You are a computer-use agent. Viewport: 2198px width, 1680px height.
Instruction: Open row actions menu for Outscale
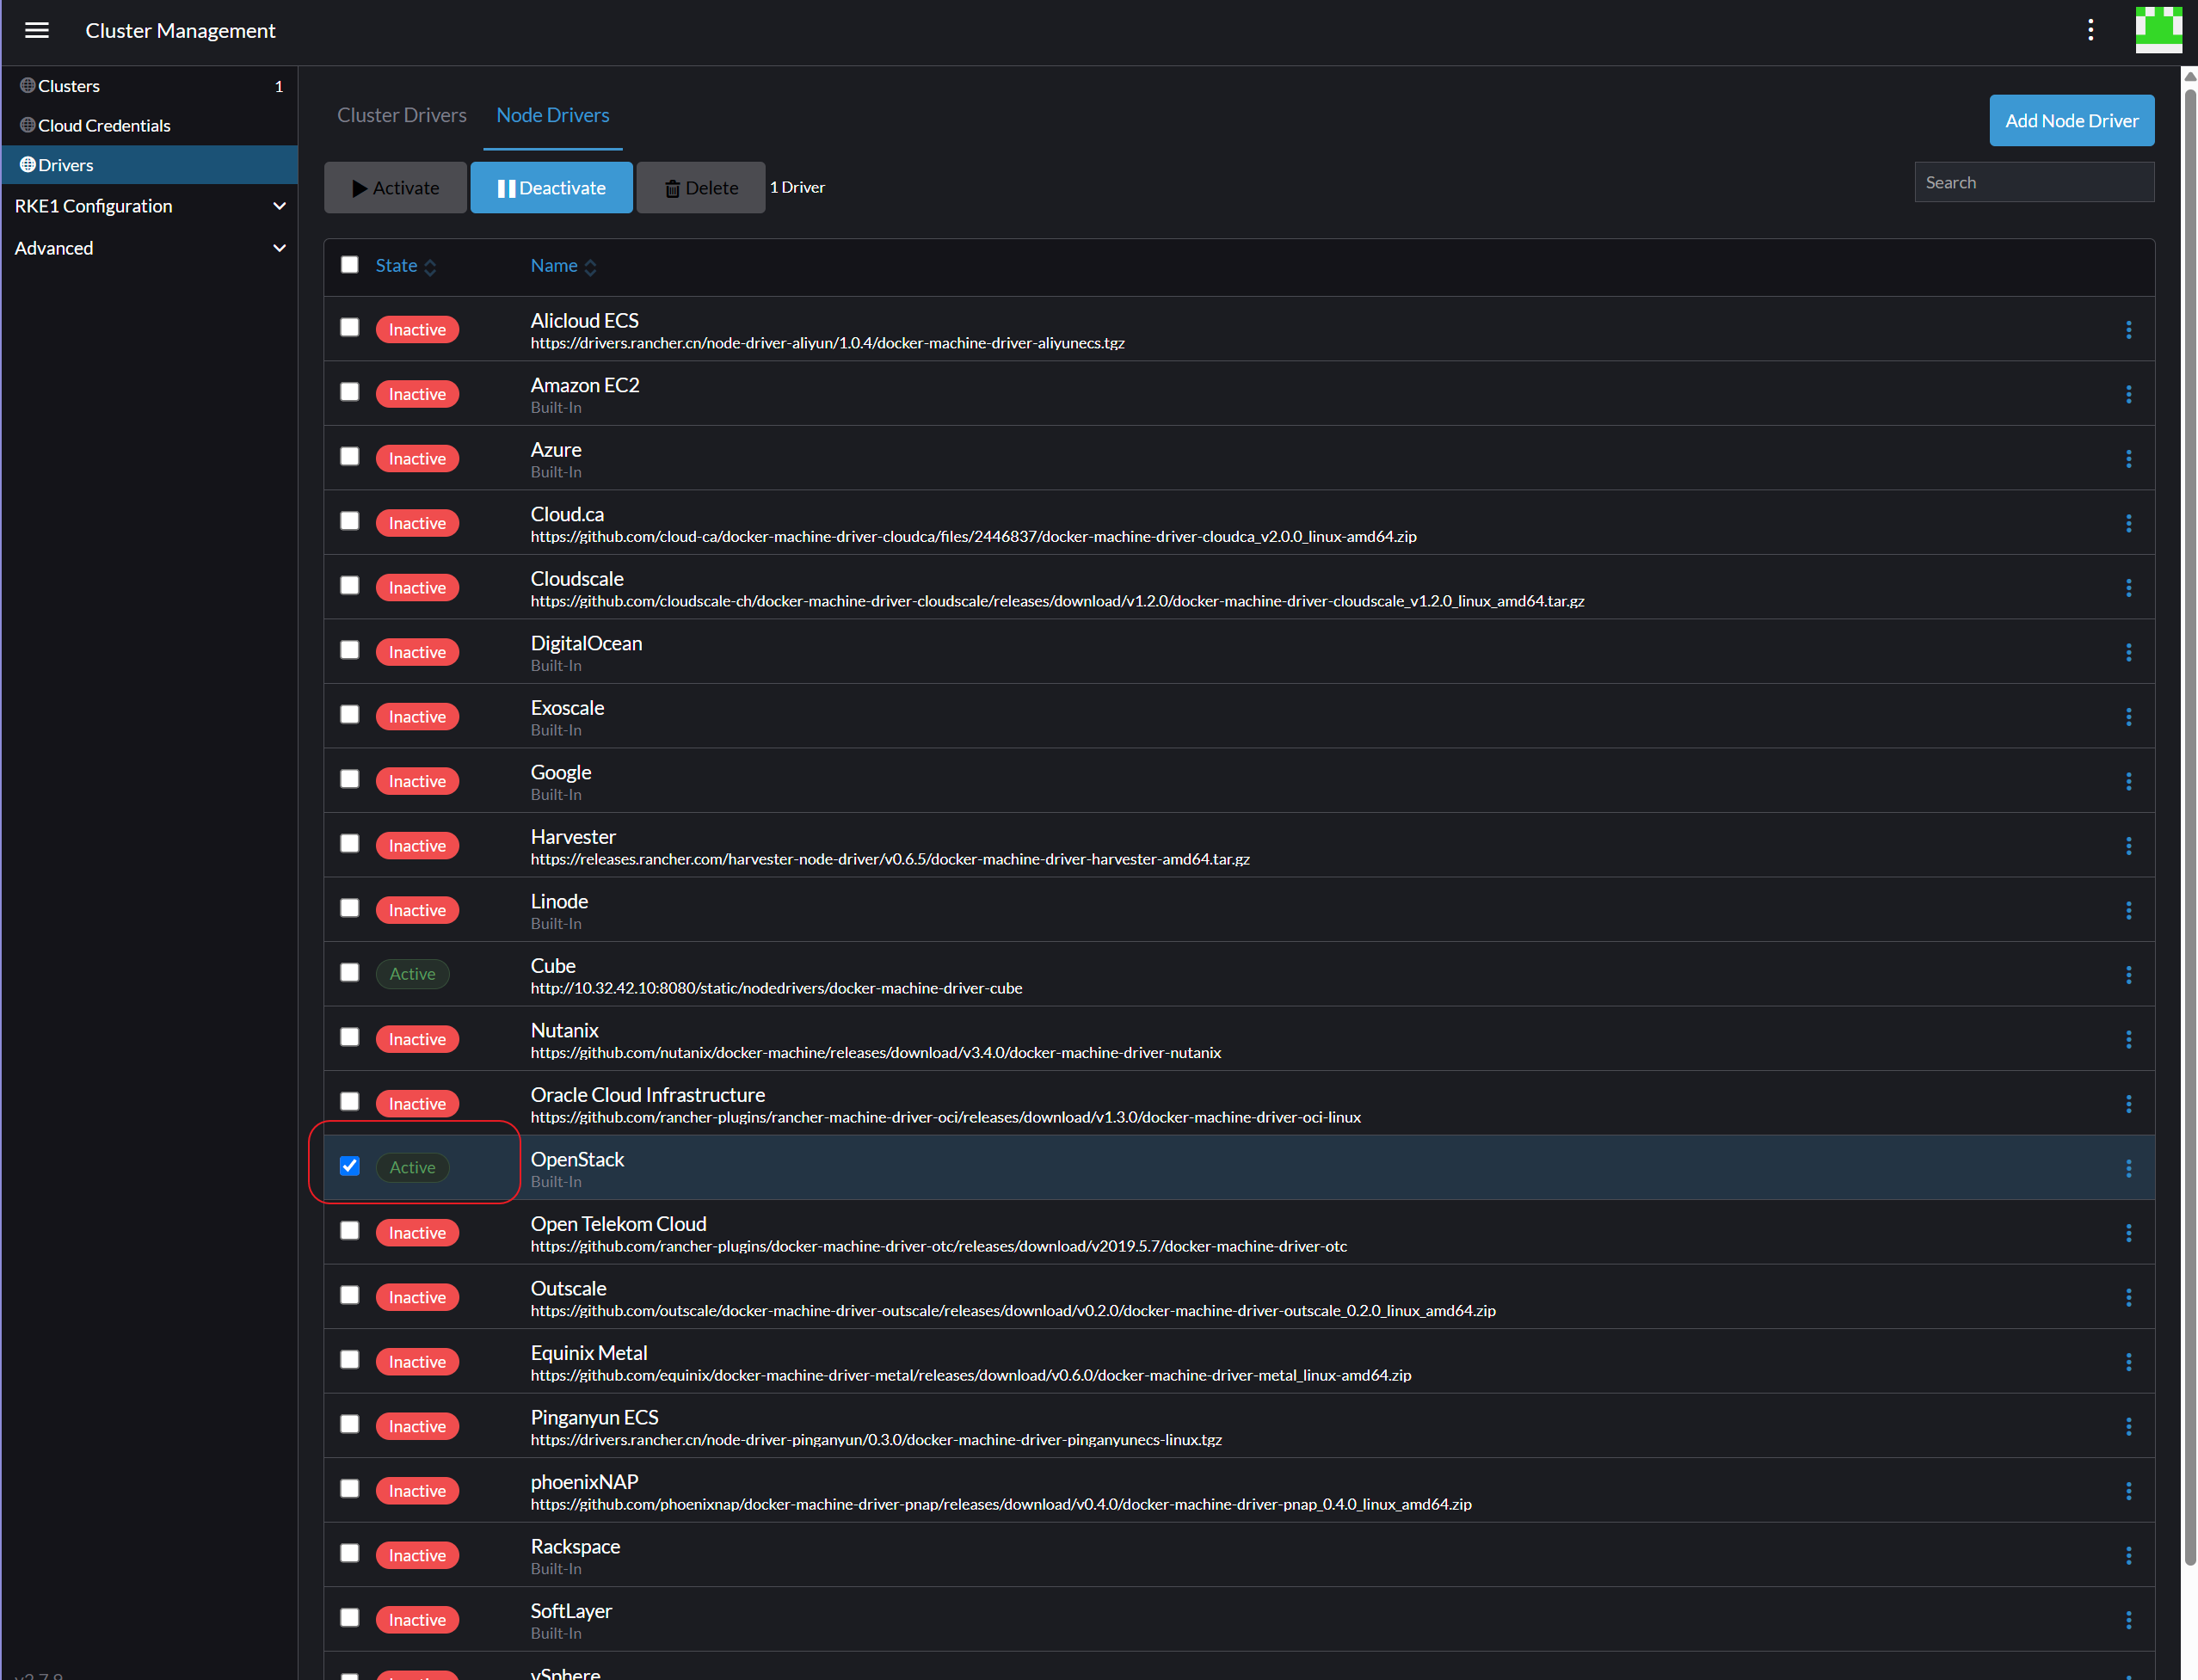click(2128, 1297)
